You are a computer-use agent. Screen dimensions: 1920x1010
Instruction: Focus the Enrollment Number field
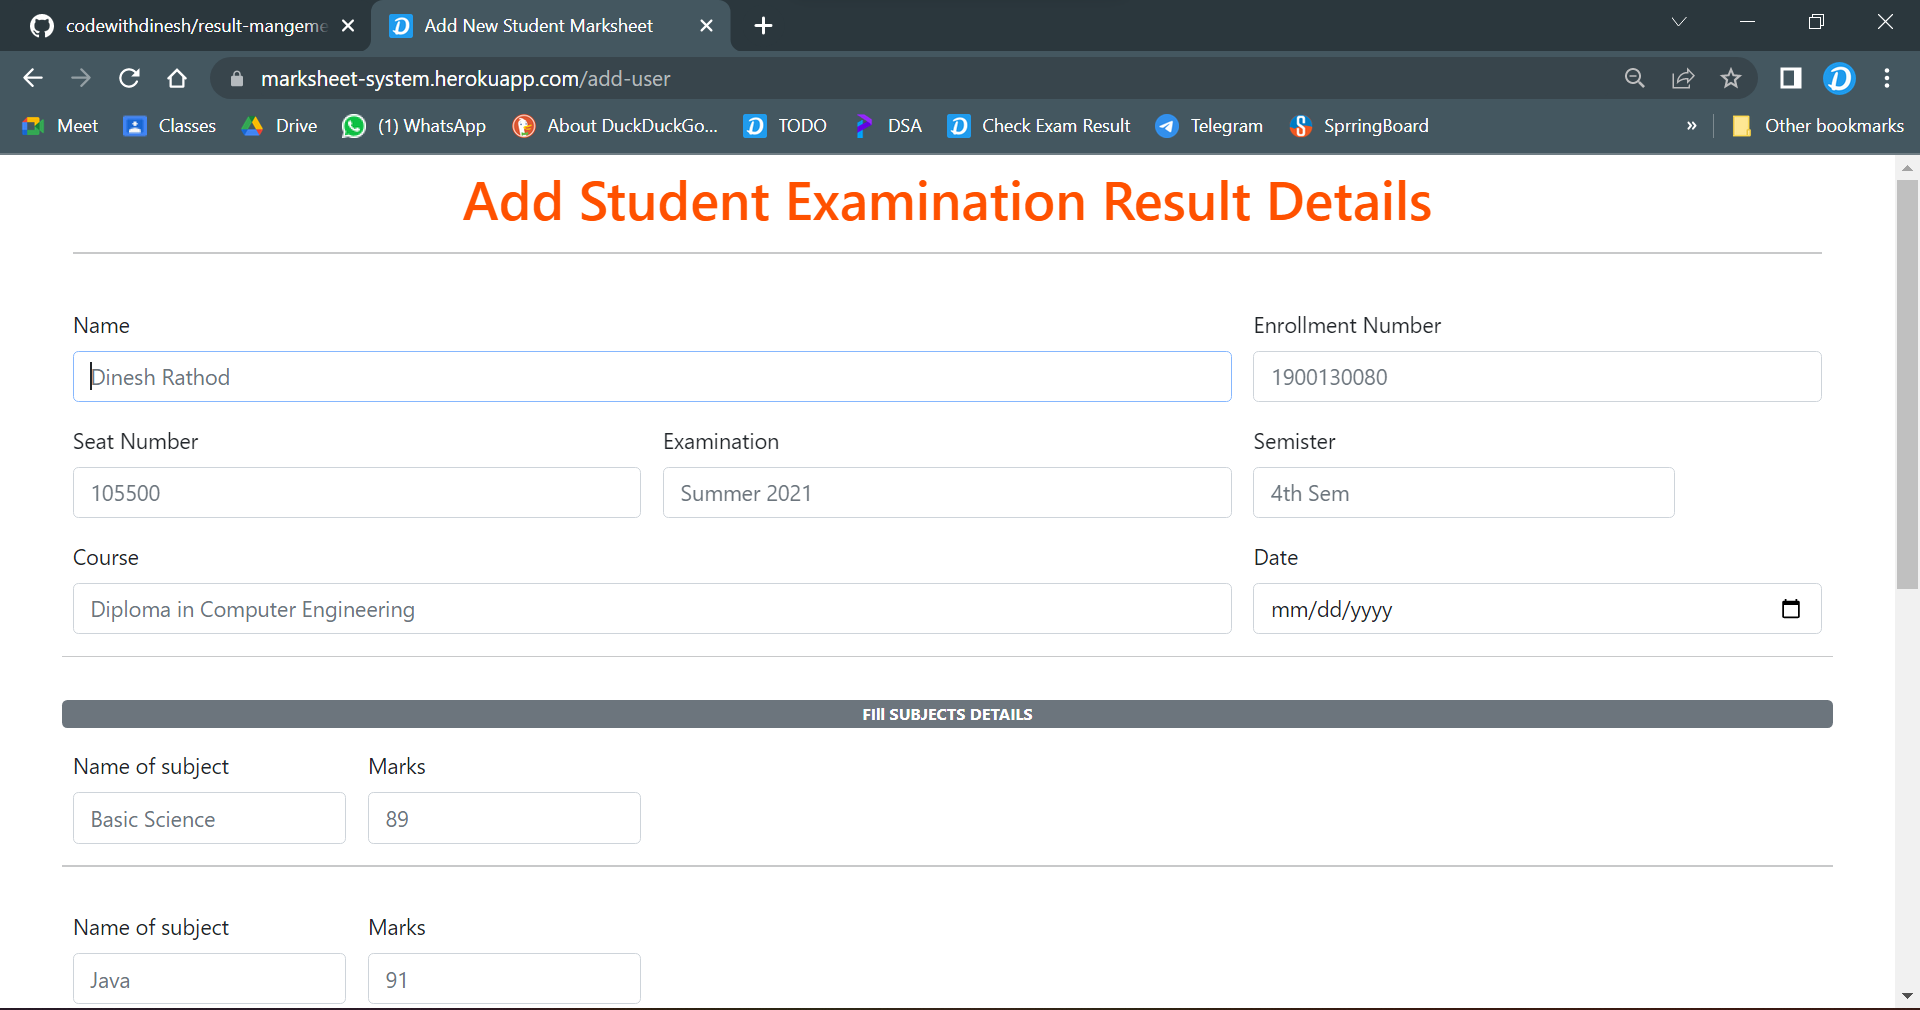[1537, 377]
